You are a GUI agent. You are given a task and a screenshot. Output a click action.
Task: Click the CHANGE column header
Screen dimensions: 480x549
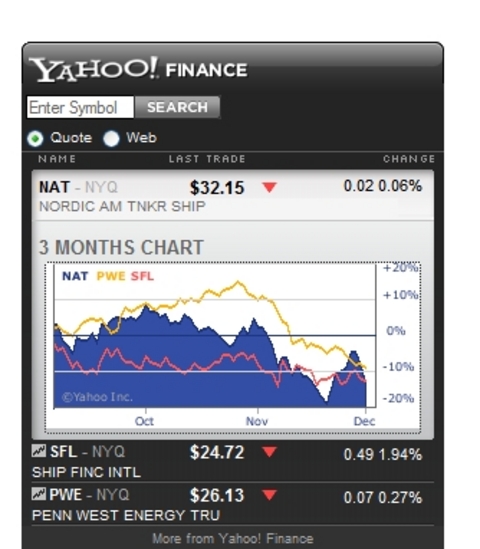(x=409, y=159)
